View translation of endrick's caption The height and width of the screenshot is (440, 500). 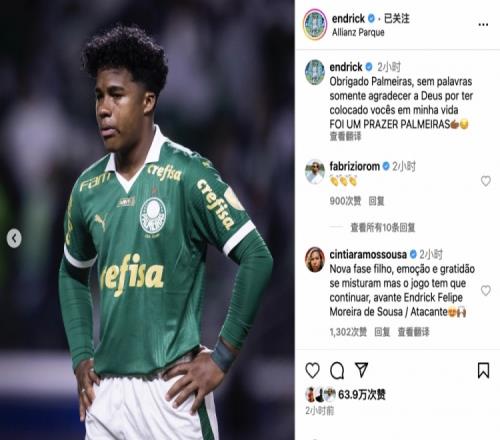point(345,136)
